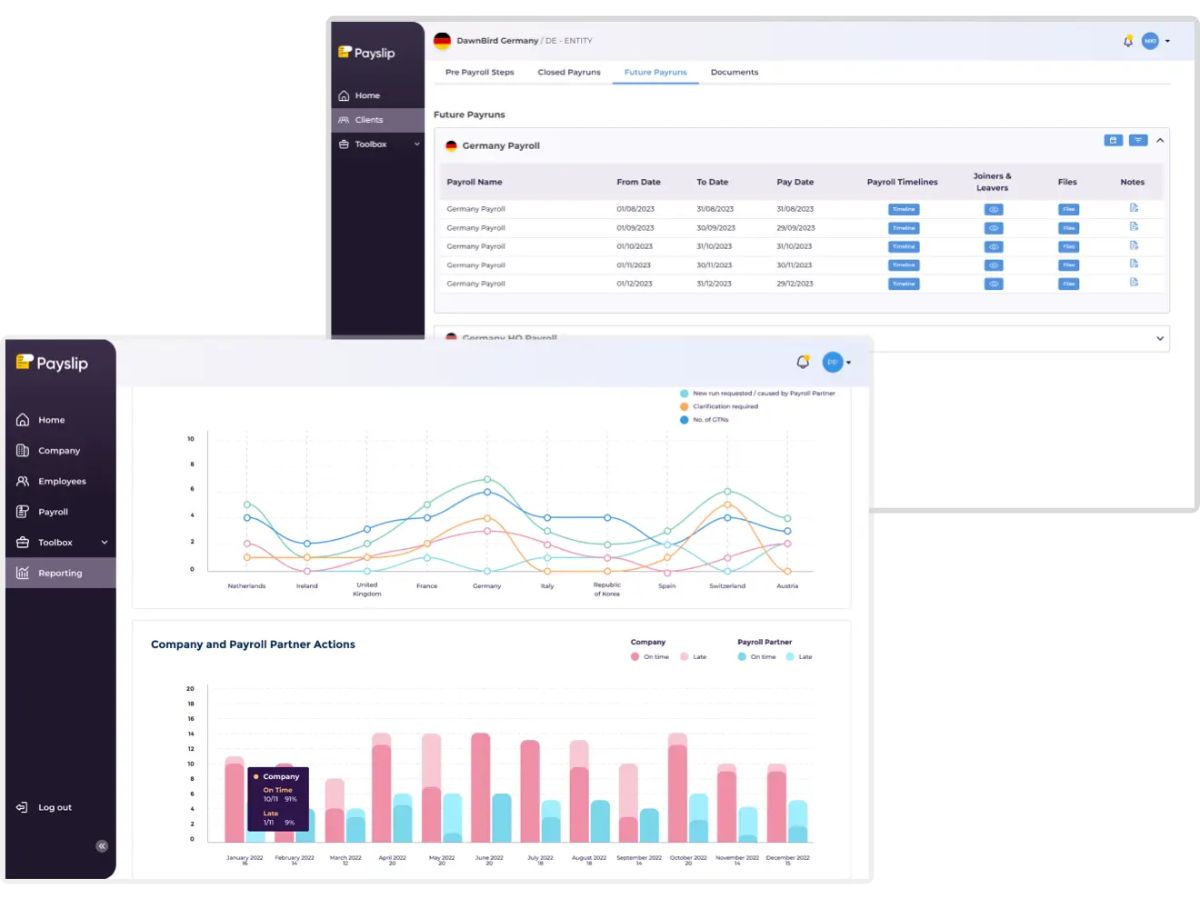Open notifications bell in the back window

(x=1128, y=41)
